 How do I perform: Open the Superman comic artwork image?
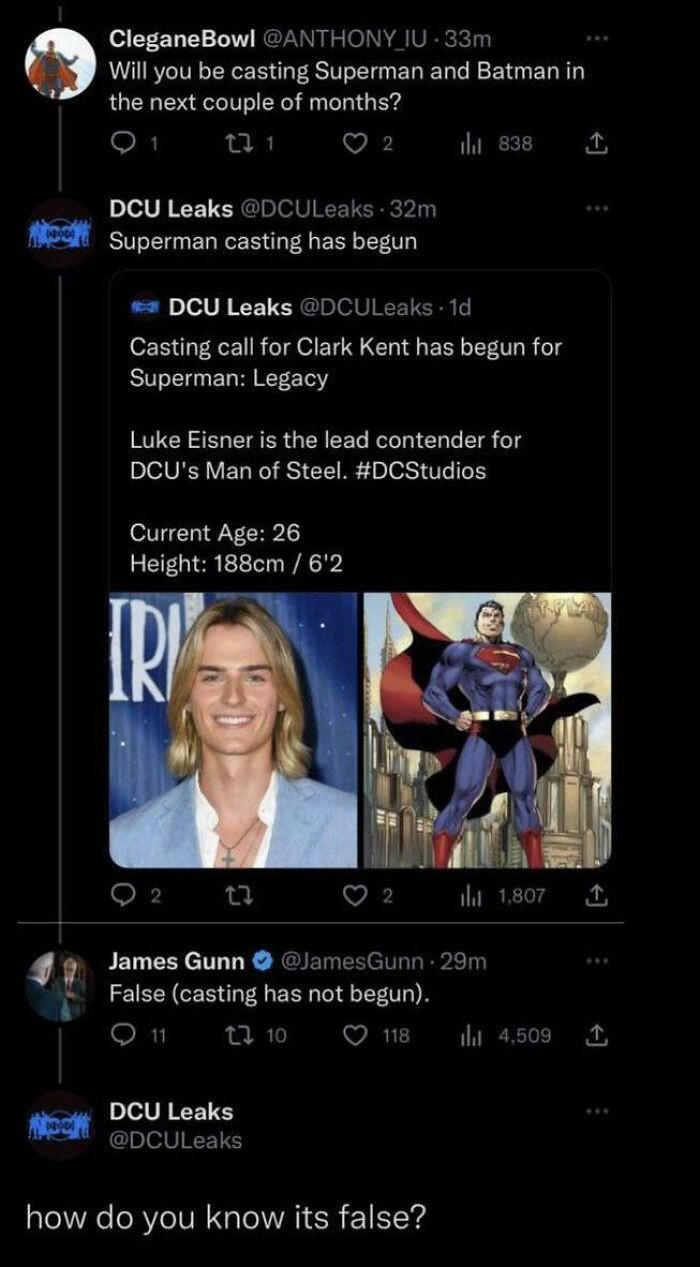[487, 730]
